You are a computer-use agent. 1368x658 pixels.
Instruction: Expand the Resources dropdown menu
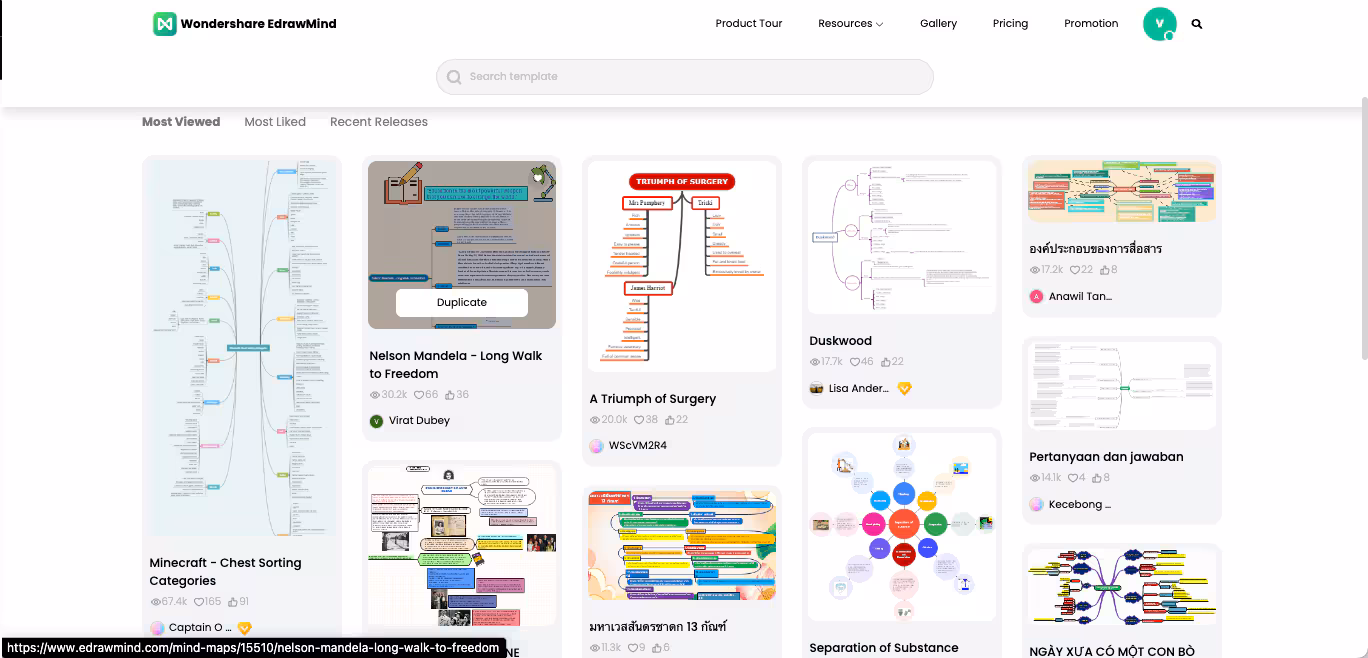click(x=850, y=24)
